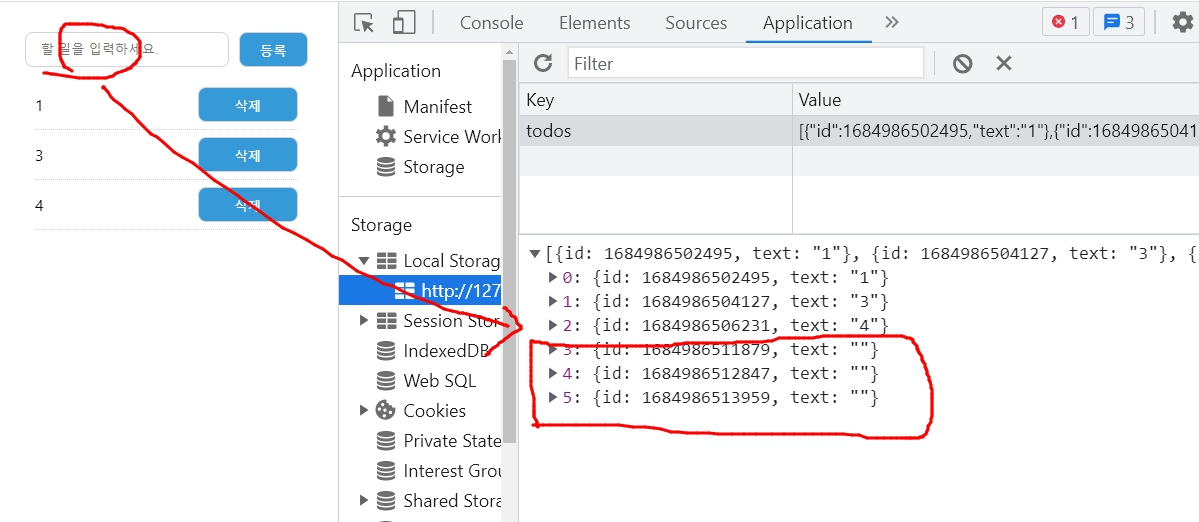Viewport: 1199px width, 522px height.
Task: Click the clear all storage icon
Action: pos(962,64)
